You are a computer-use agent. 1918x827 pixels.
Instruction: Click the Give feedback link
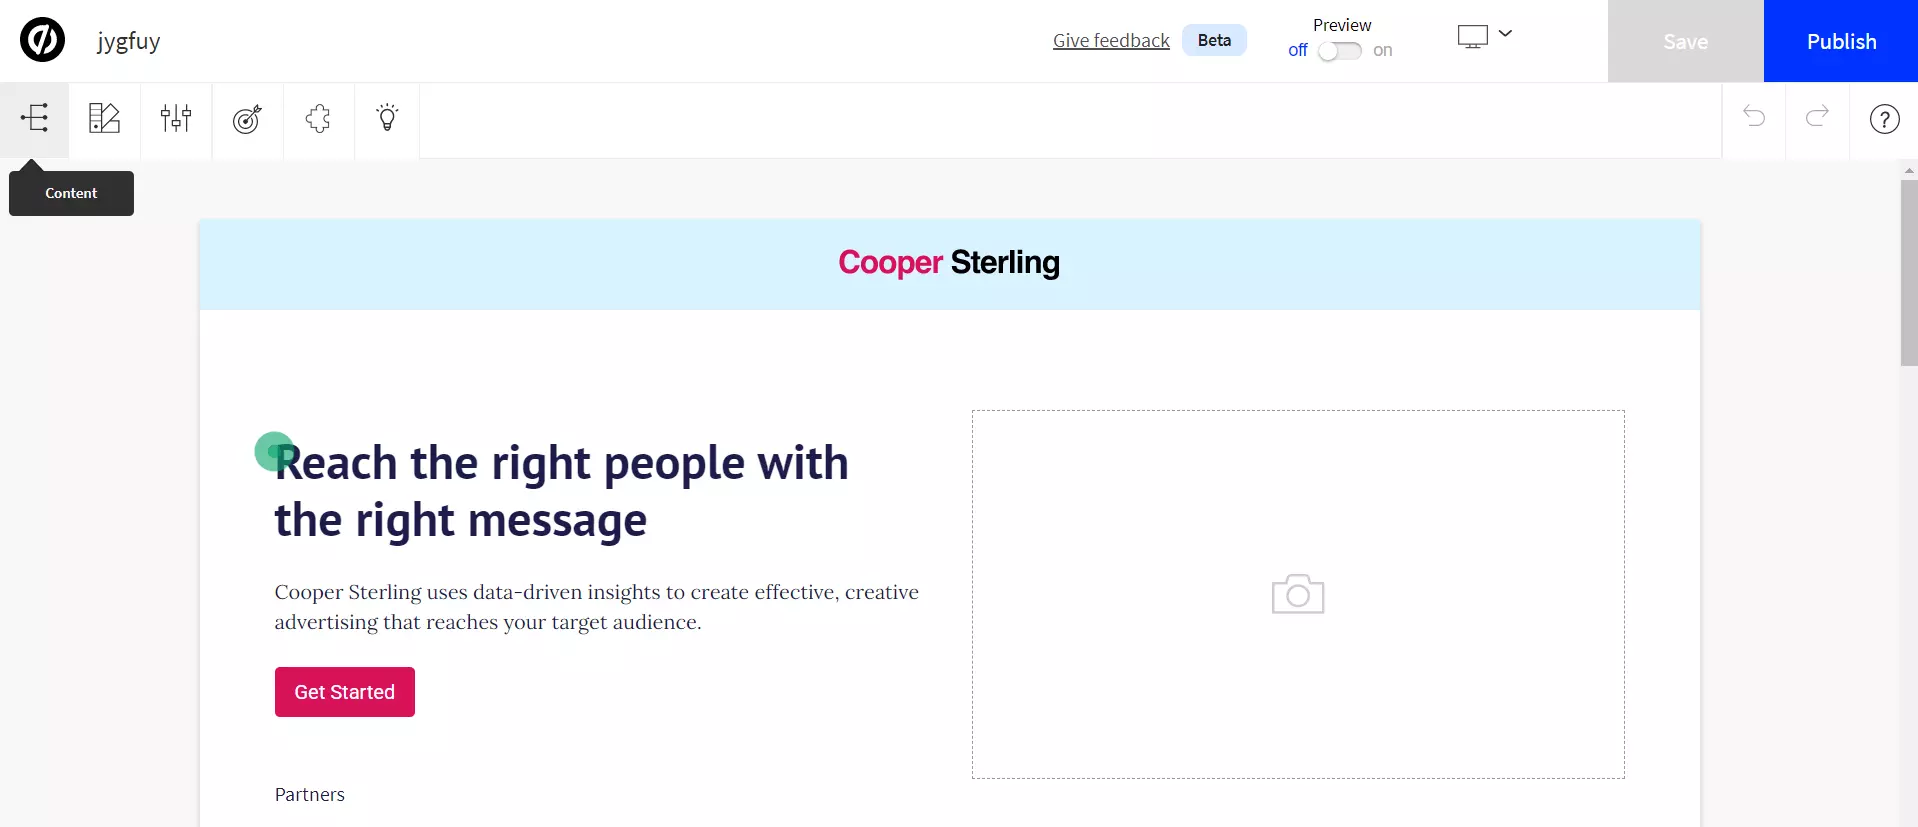[1110, 41]
